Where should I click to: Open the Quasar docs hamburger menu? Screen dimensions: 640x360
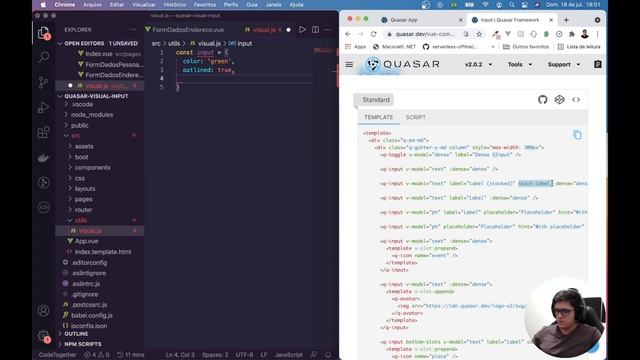[349, 64]
